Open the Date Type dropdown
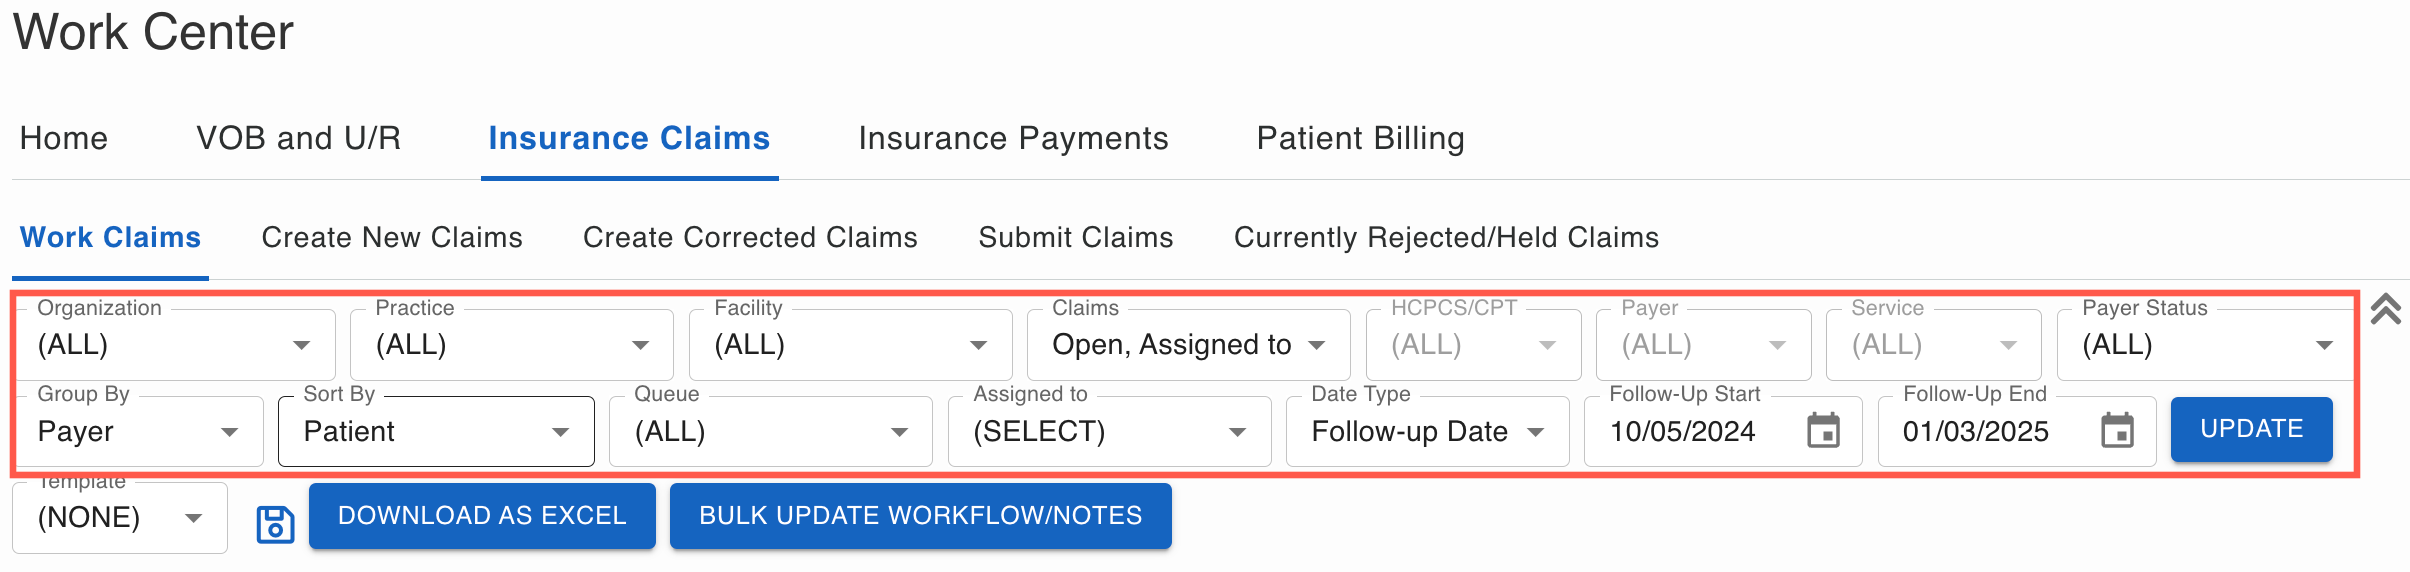This screenshot has width=2410, height=572. [1427, 432]
